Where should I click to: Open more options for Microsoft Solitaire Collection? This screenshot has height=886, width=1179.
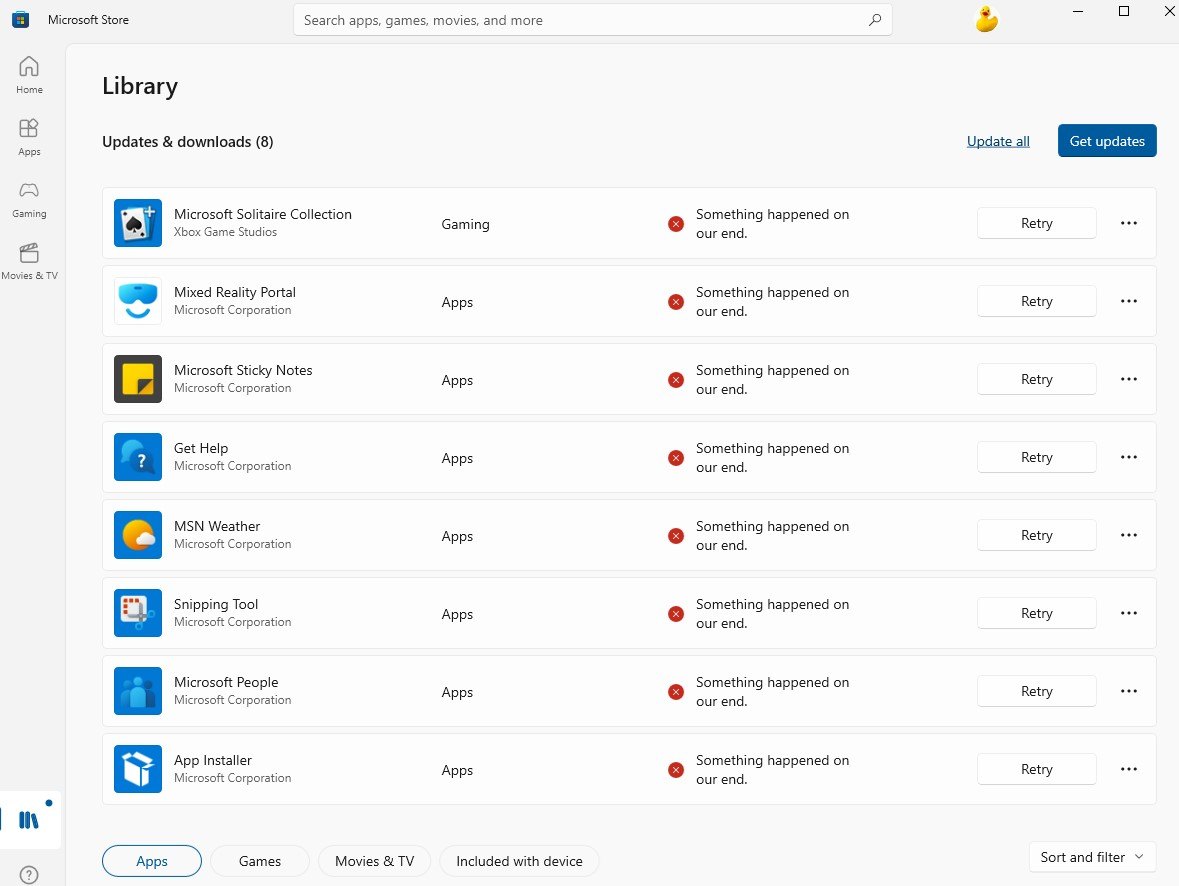click(1129, 223)
